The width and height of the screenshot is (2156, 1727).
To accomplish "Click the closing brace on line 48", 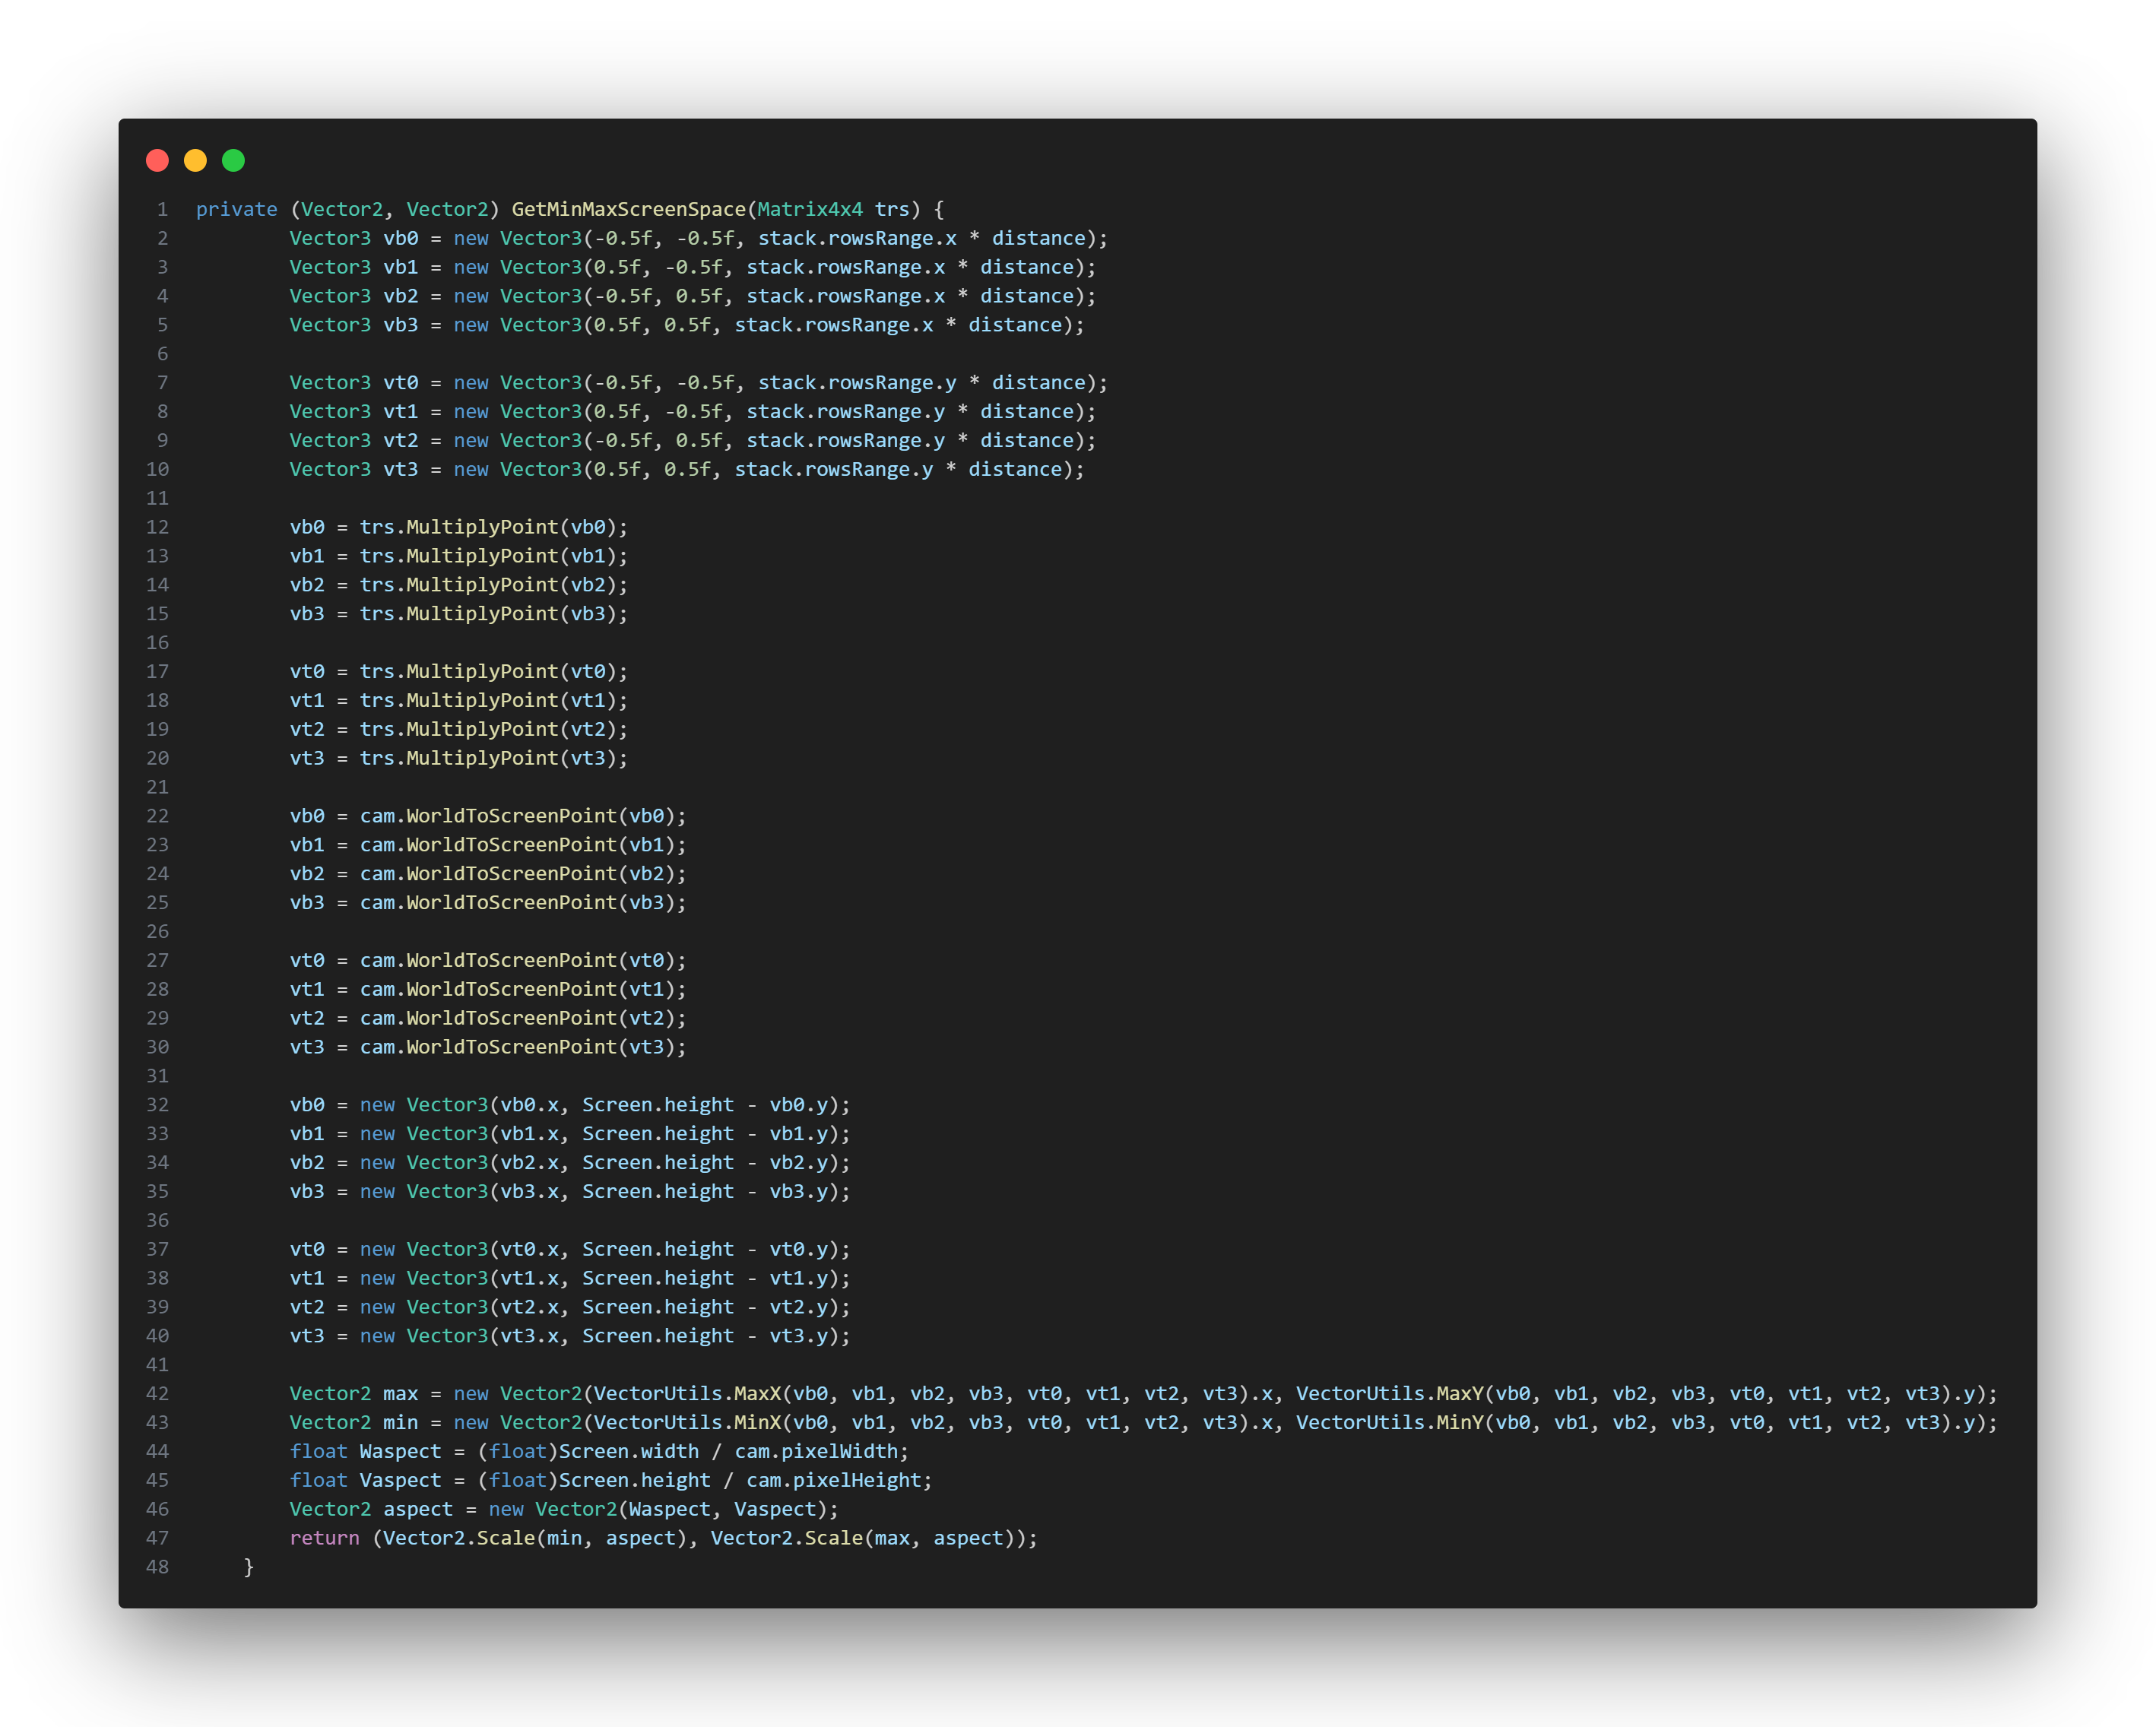I will 249,1567.
